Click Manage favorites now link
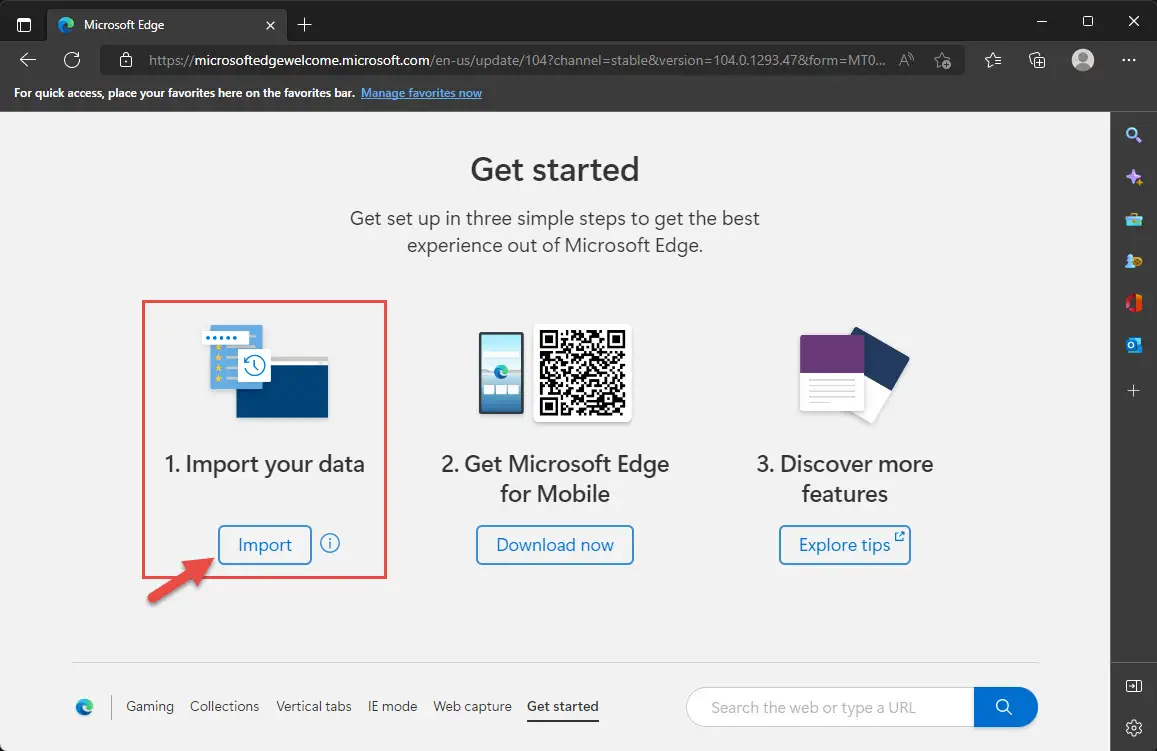Image resolution: width=1157 pixels, height=751 pixels. (x=421, y=93)
